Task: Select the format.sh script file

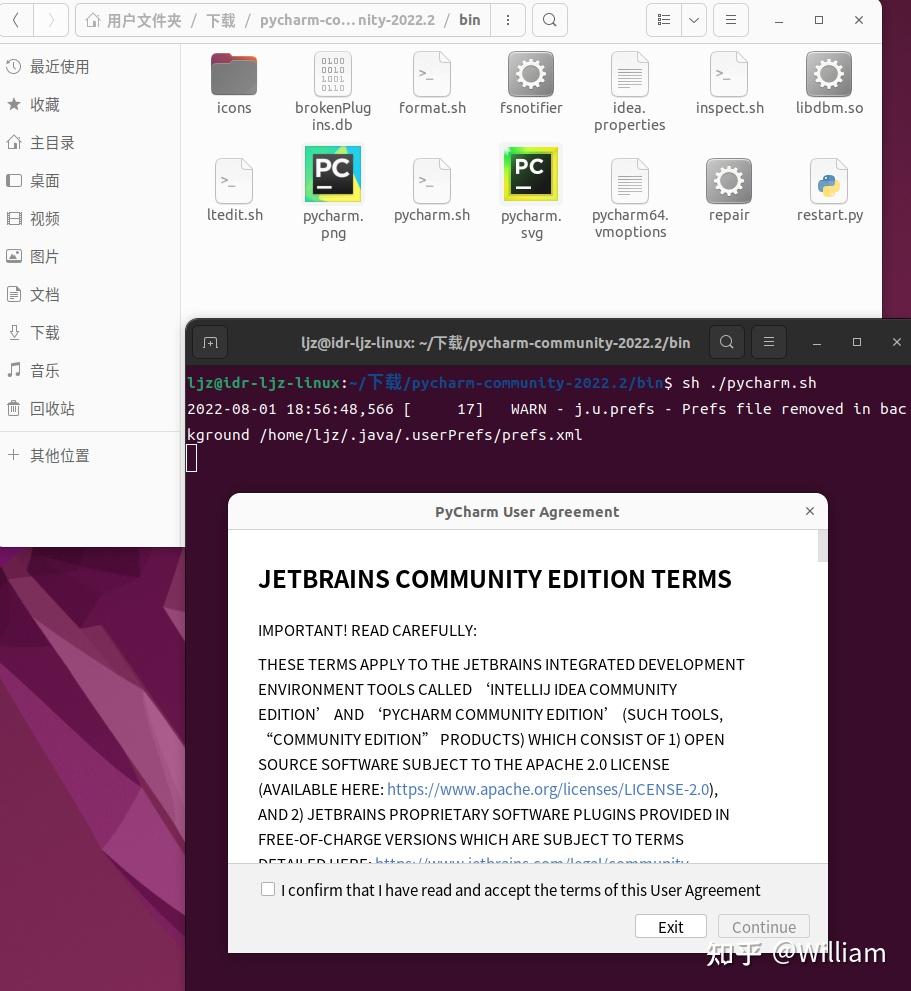Action: point(432,75)
